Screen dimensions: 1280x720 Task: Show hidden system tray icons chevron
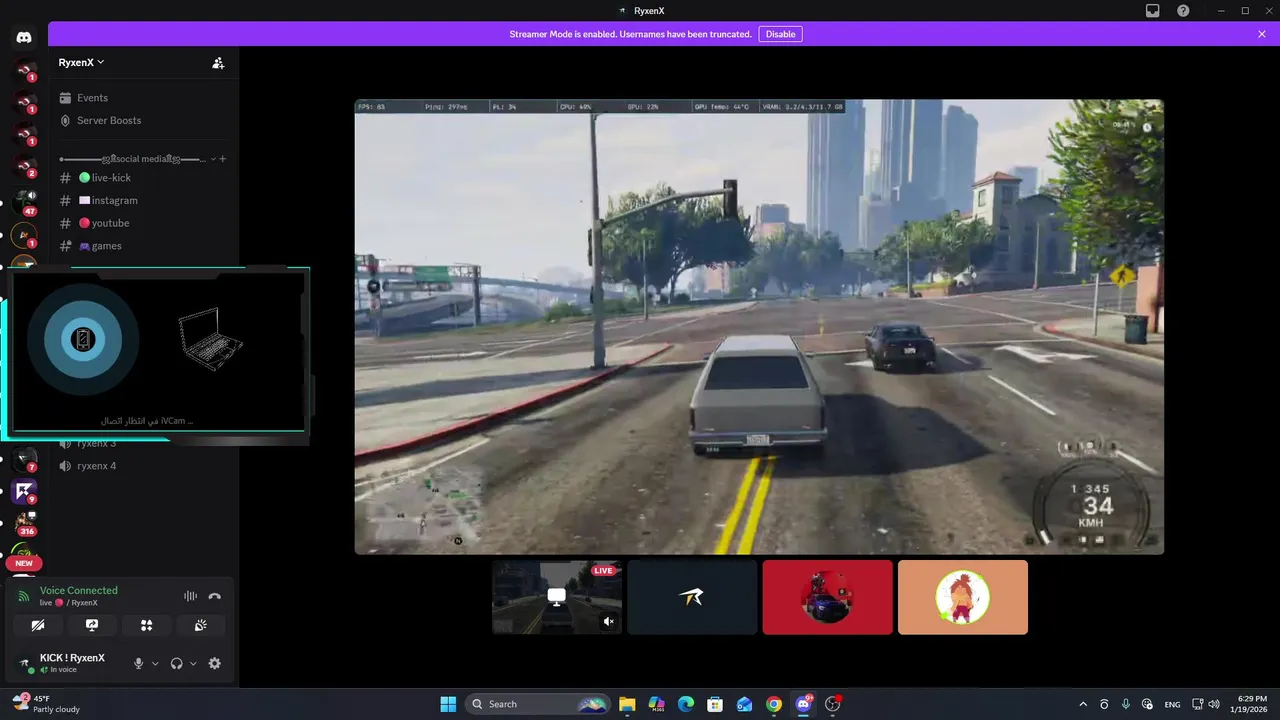(x=1083, y=704)
